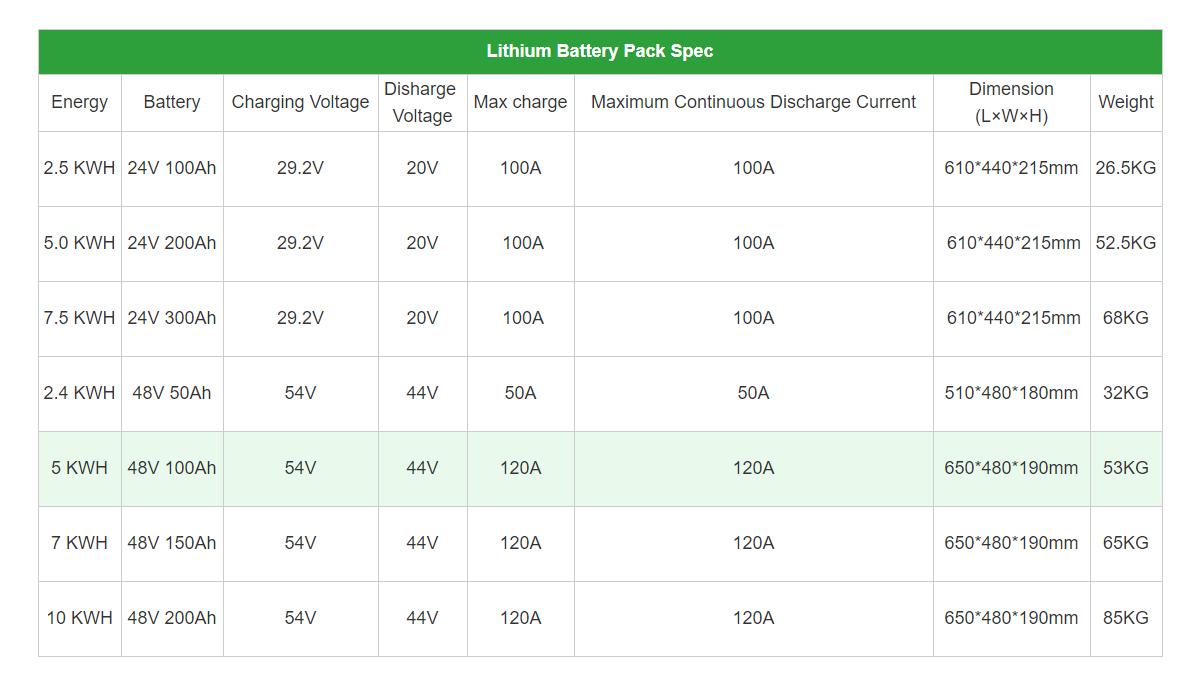Select the Energy column header
The height and width of the screenshot is (689, 1200).
click(80, 102)
